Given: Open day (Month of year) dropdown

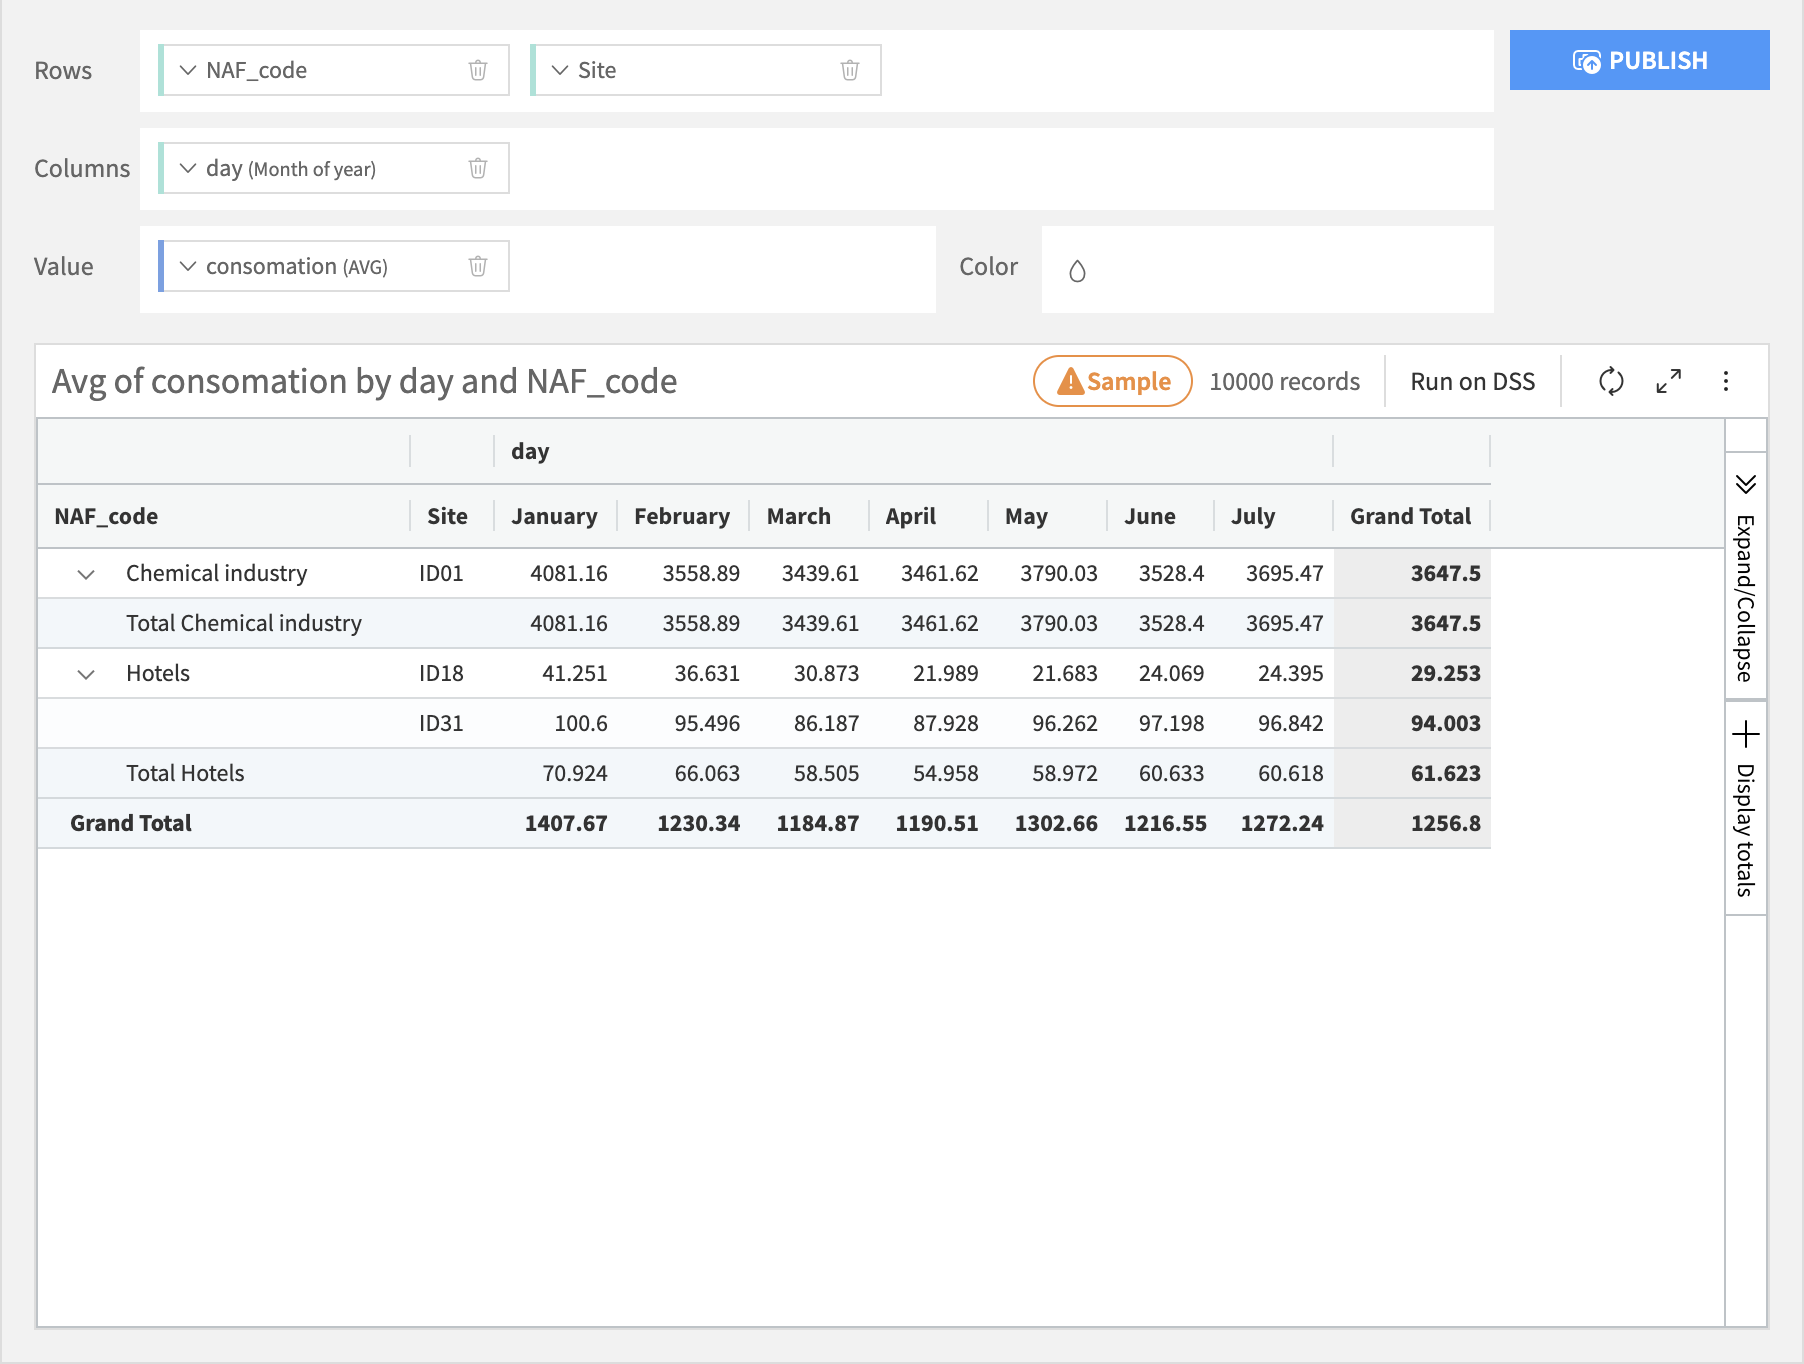Looking at the screenshot, I should [188, 168].
